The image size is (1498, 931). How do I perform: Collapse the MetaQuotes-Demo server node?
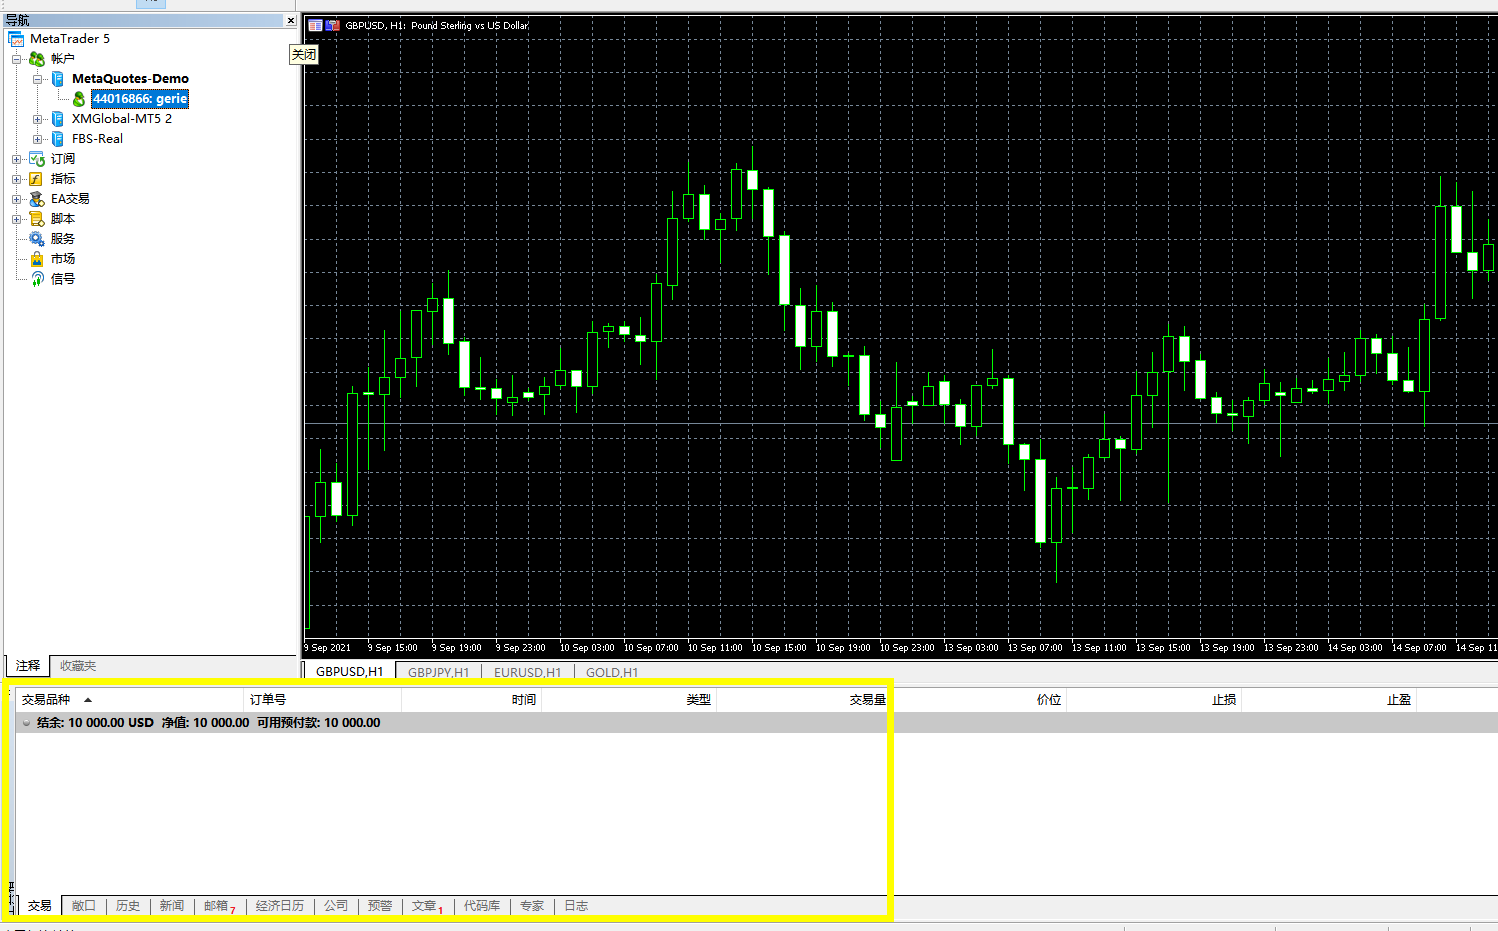(37, 79)
